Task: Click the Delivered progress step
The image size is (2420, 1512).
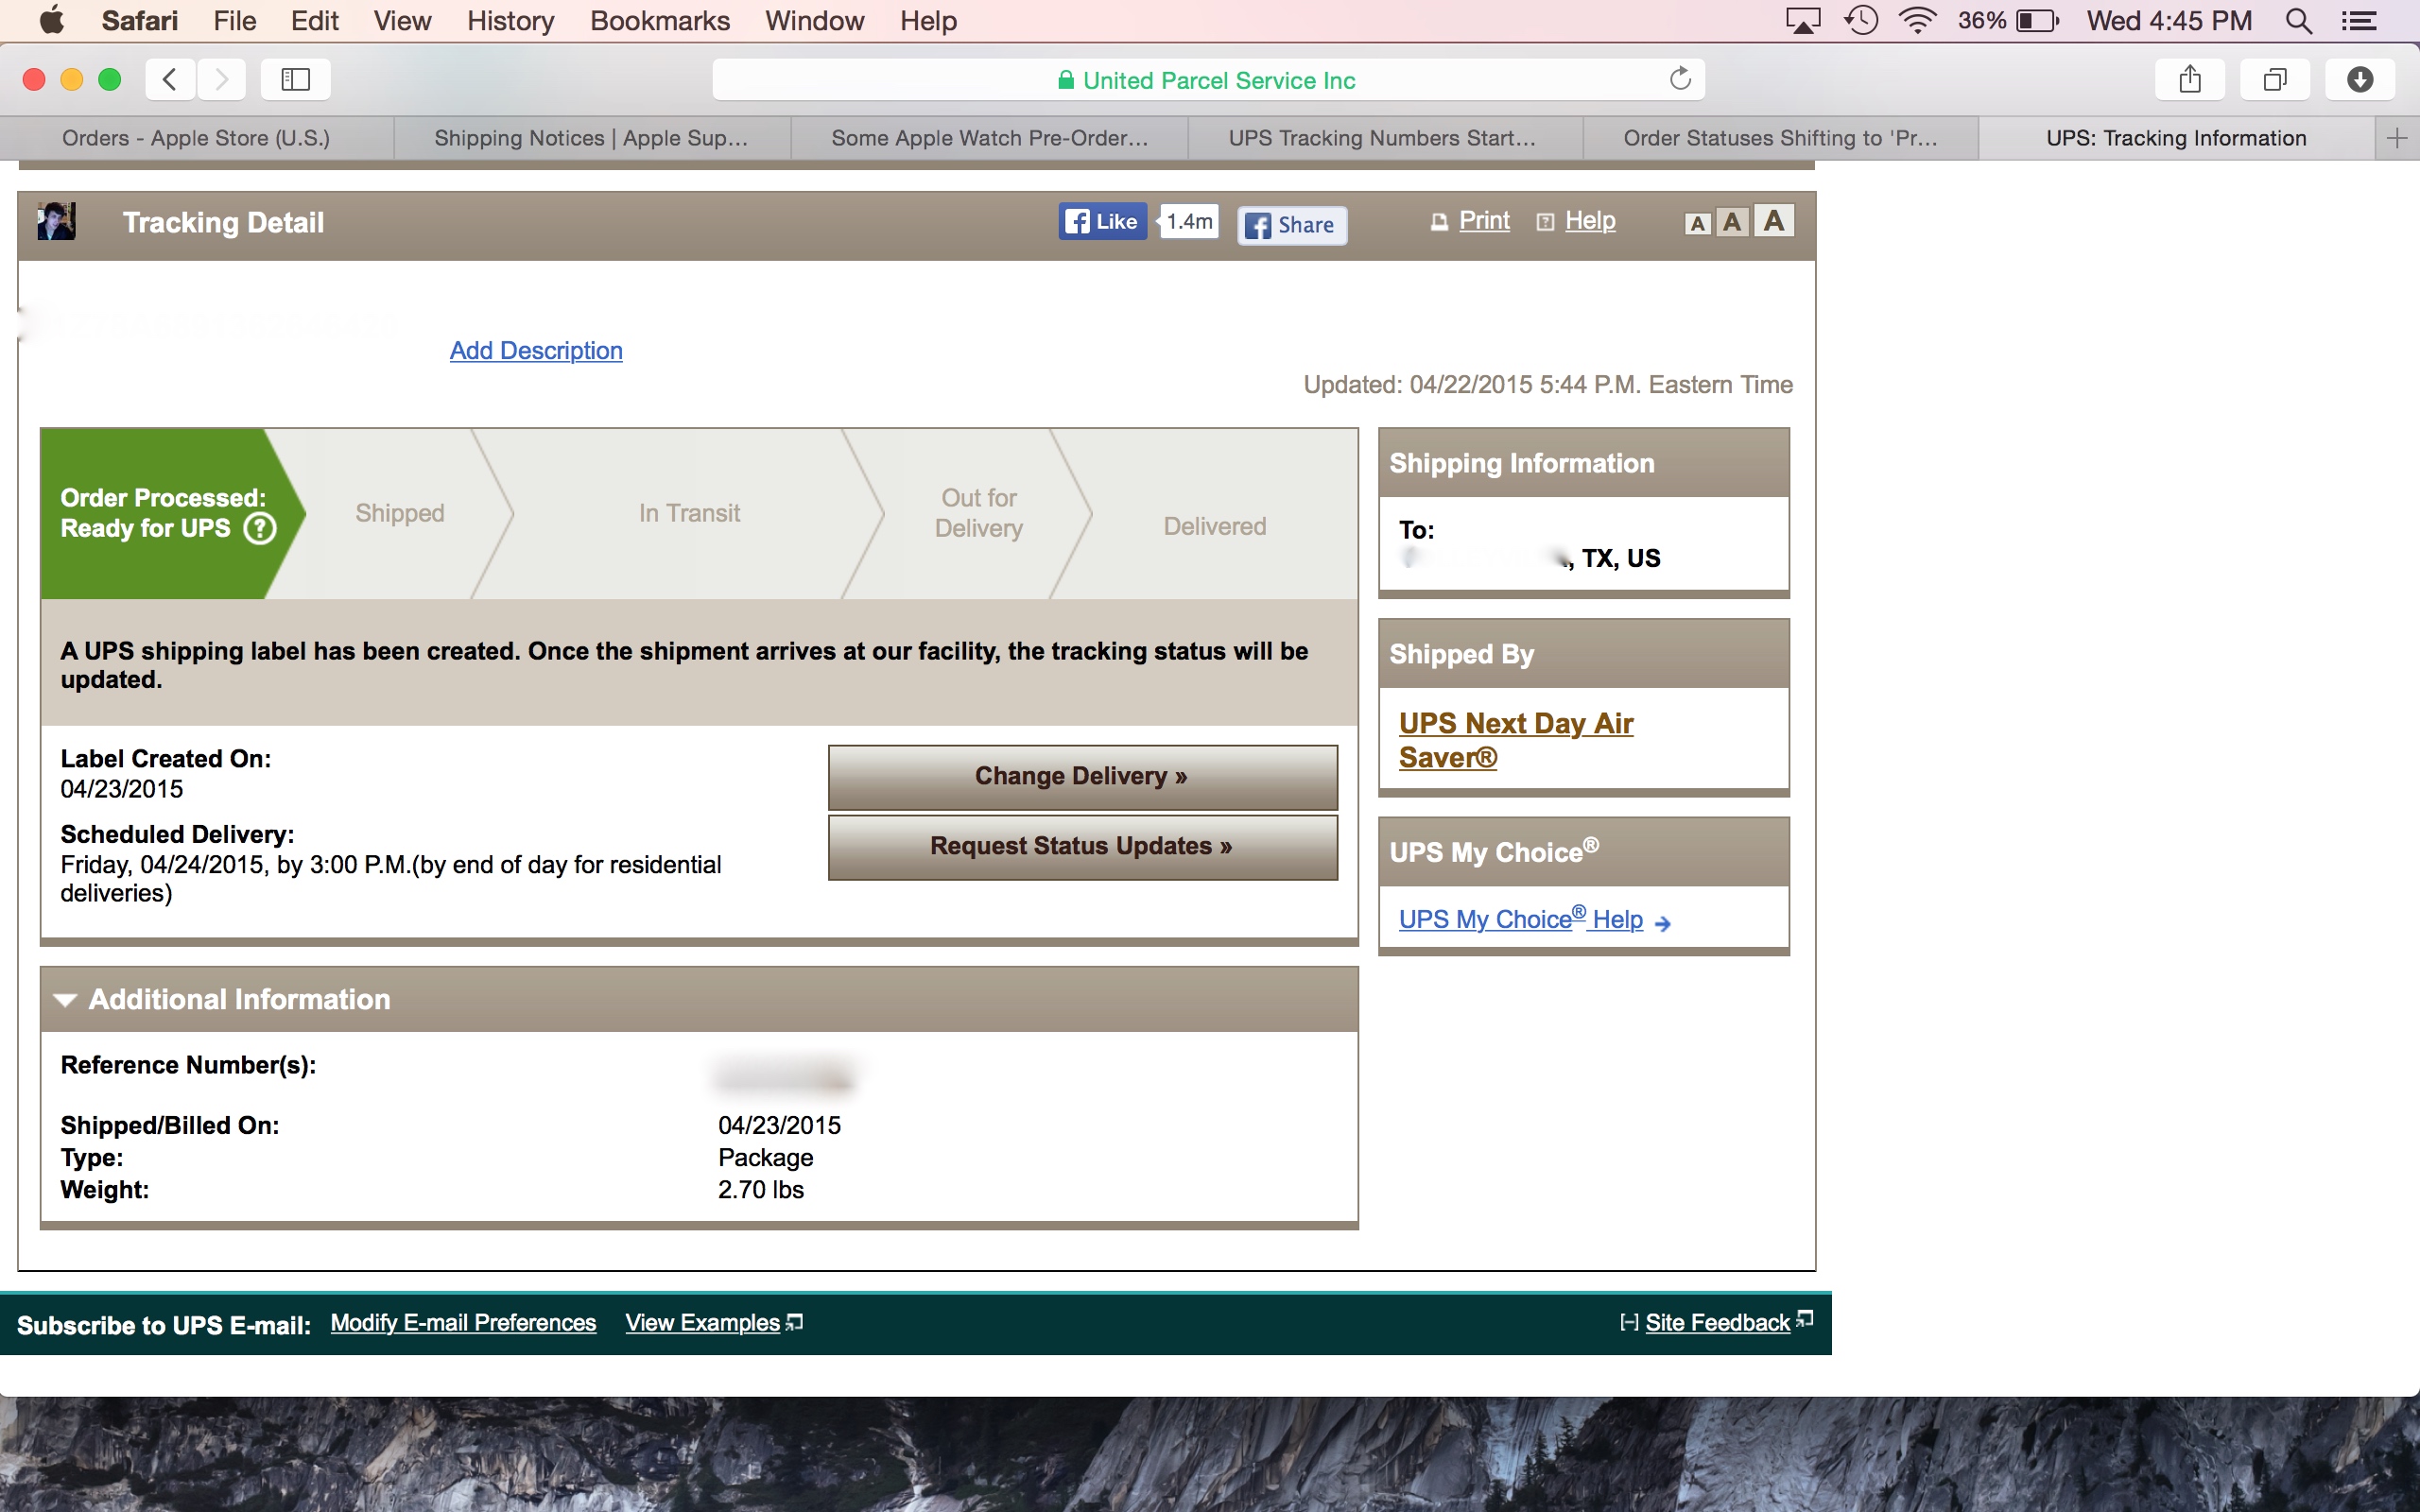Action: (1215, 526)
